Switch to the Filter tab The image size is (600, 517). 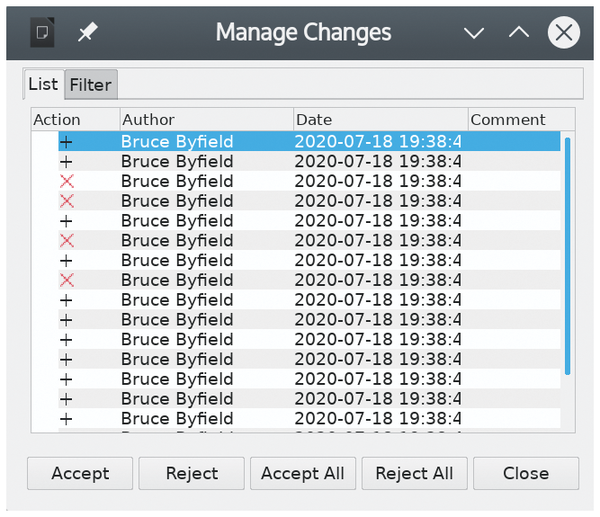click(90, 85)
